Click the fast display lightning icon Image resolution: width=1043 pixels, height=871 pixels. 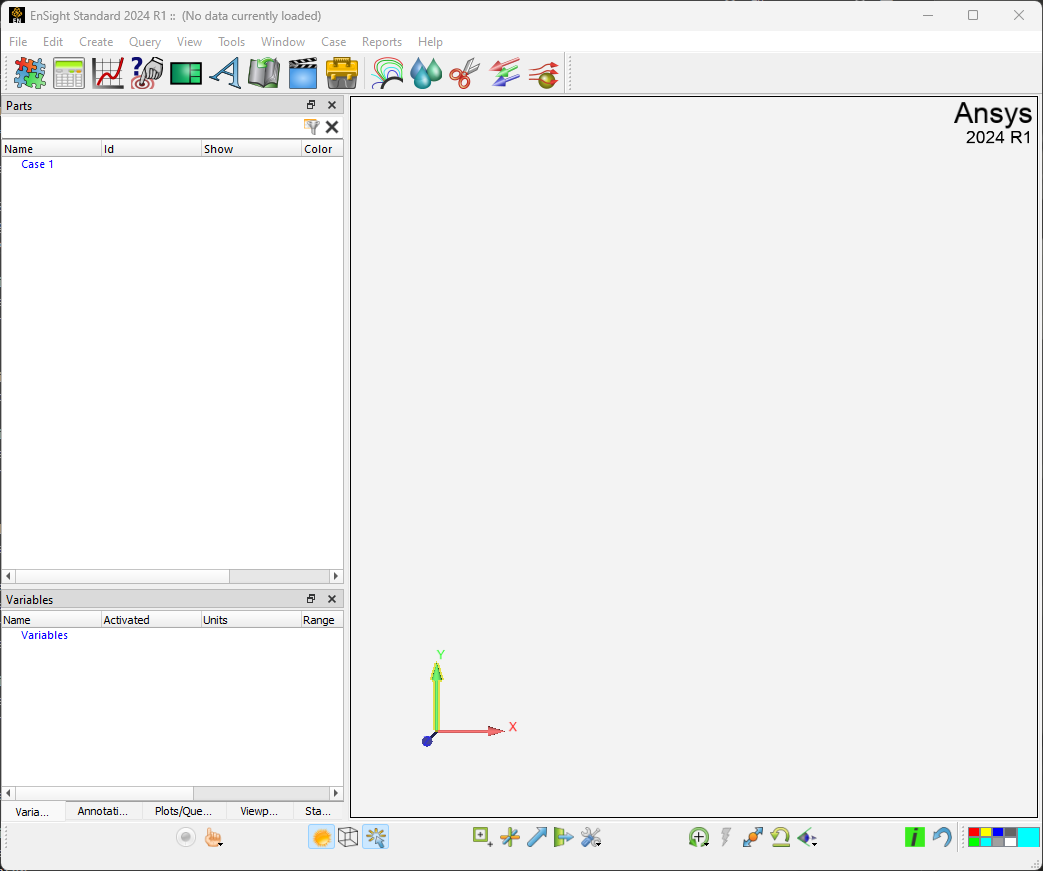(x=726, y=837)
